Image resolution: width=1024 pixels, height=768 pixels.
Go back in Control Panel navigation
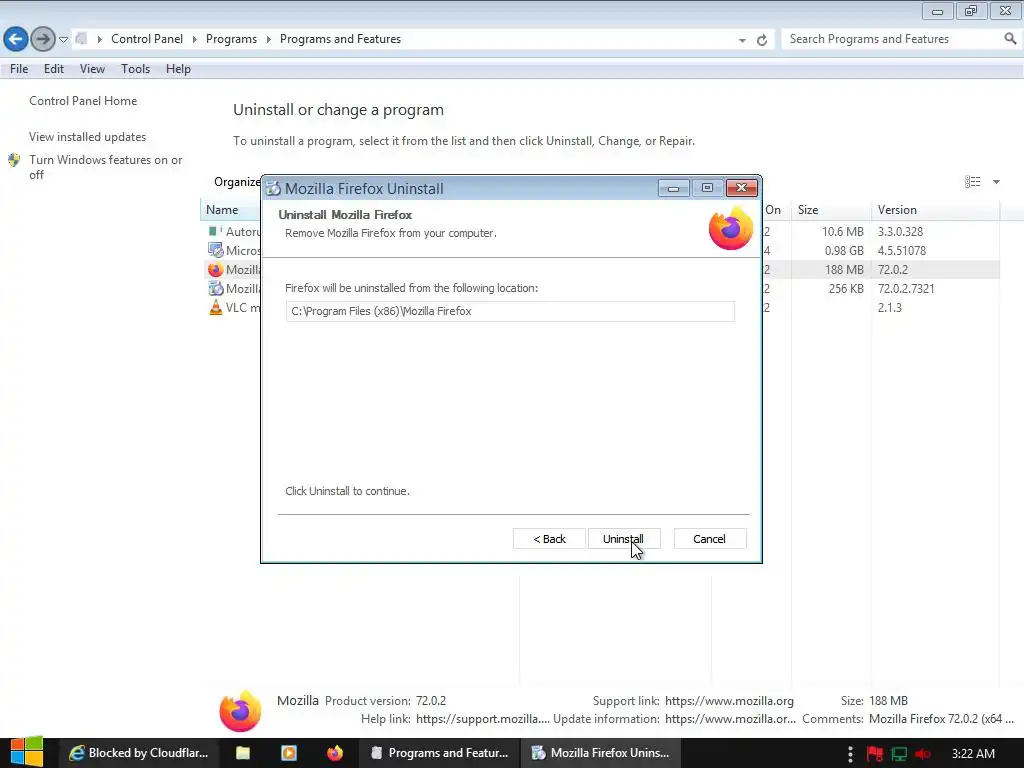(x=16, y=39)
